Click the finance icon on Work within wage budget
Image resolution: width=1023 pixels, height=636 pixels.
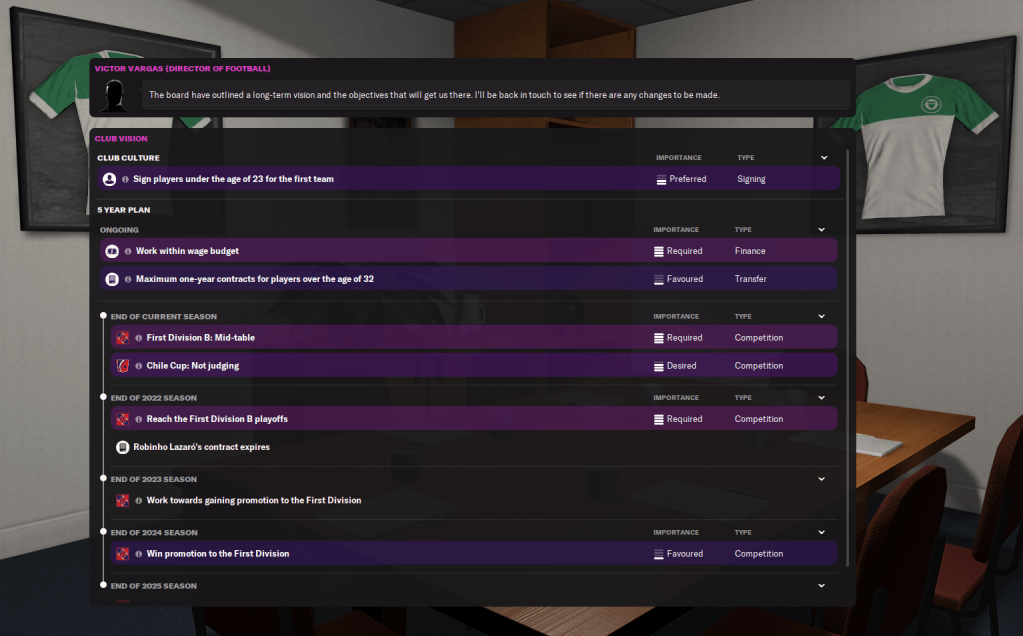[112, 251]
